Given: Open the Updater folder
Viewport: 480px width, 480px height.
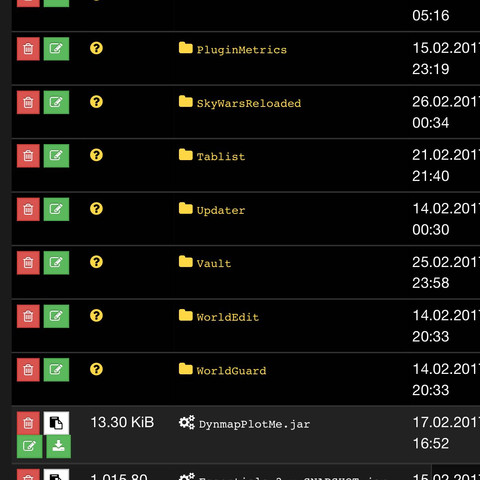Looking at the screenshot, I should click(221, 210).
